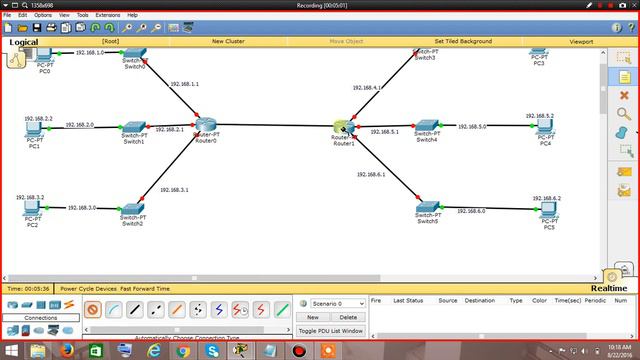This screenshot has height=360, width=640.
Task: Click the Copy toolbar icon
Action: click(x=66, y=28)
